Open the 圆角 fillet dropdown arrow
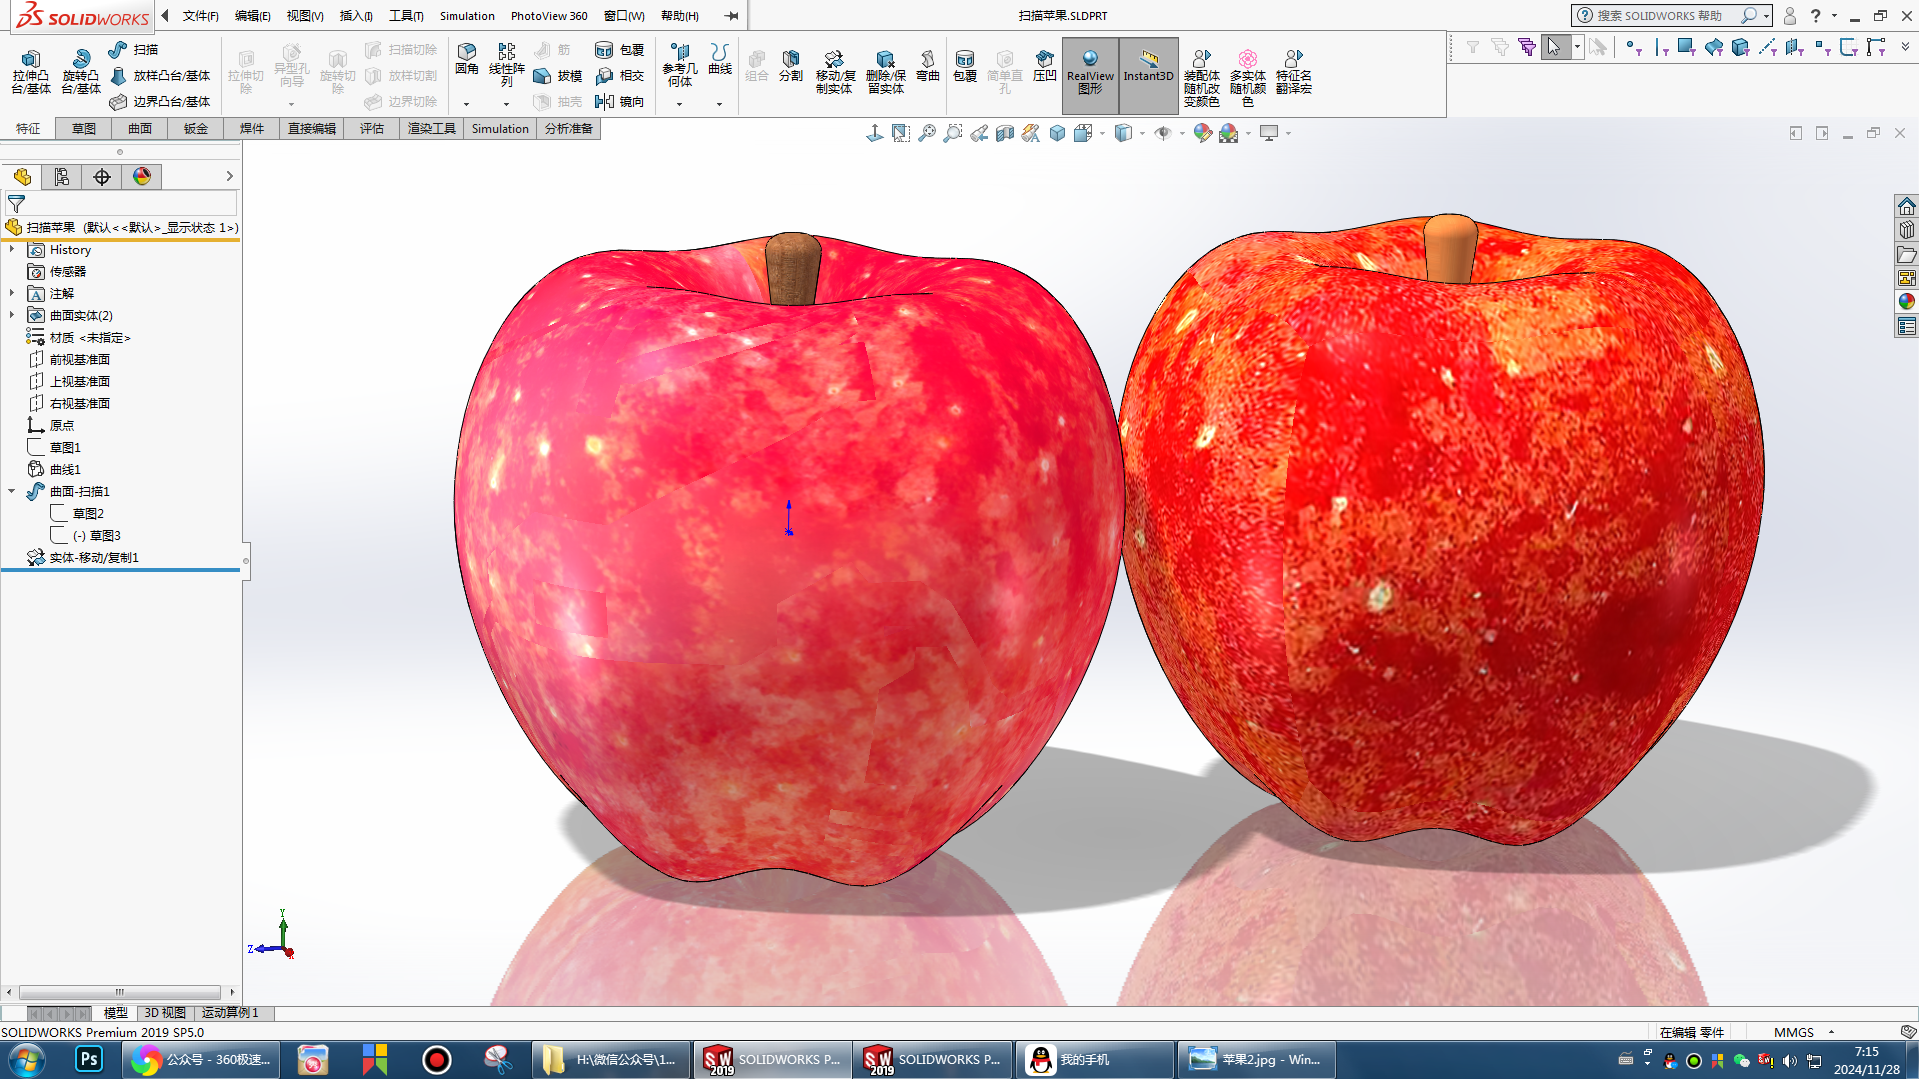 coord(467,104)
